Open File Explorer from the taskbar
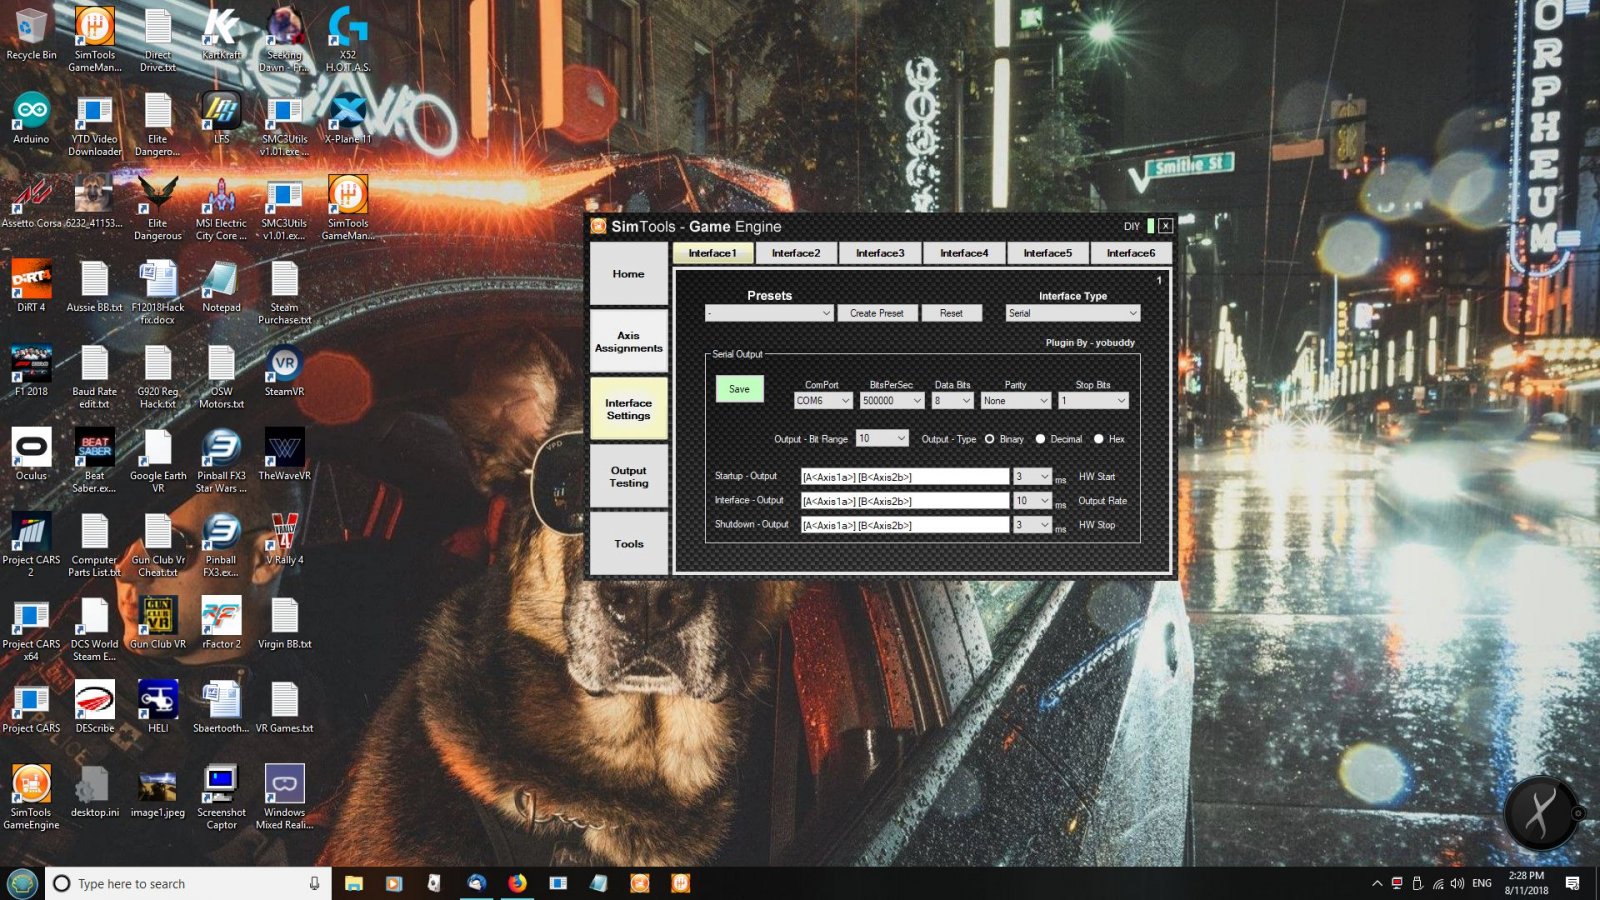Viewport: 1600px width, 900px height. [354, 883]
